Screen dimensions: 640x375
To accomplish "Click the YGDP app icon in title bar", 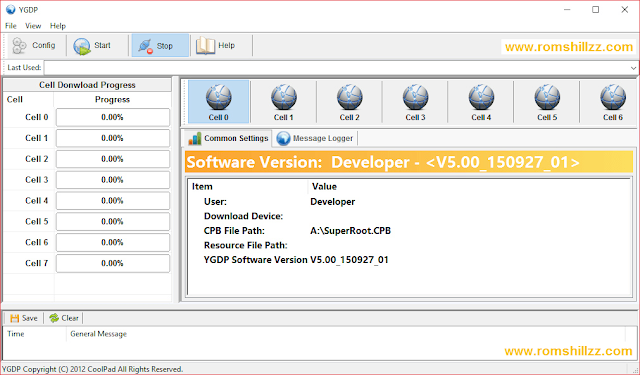I will tap(11, 9).
